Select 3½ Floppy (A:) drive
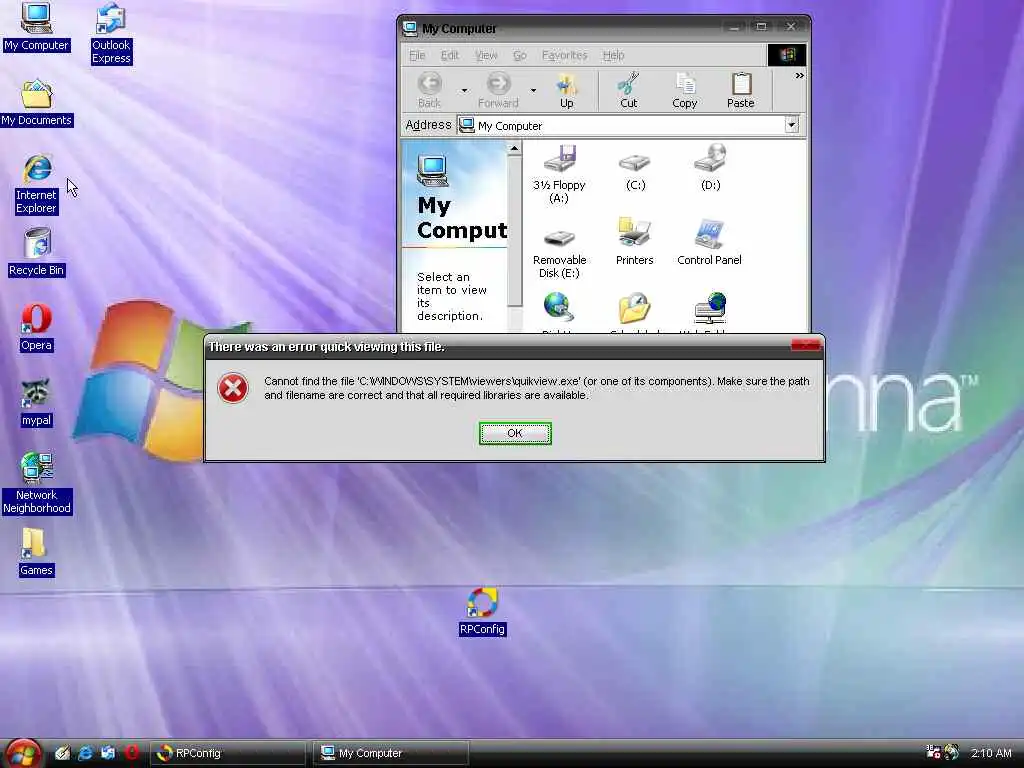This screenshot has width=1024, height=768. [x=559, y=174]
